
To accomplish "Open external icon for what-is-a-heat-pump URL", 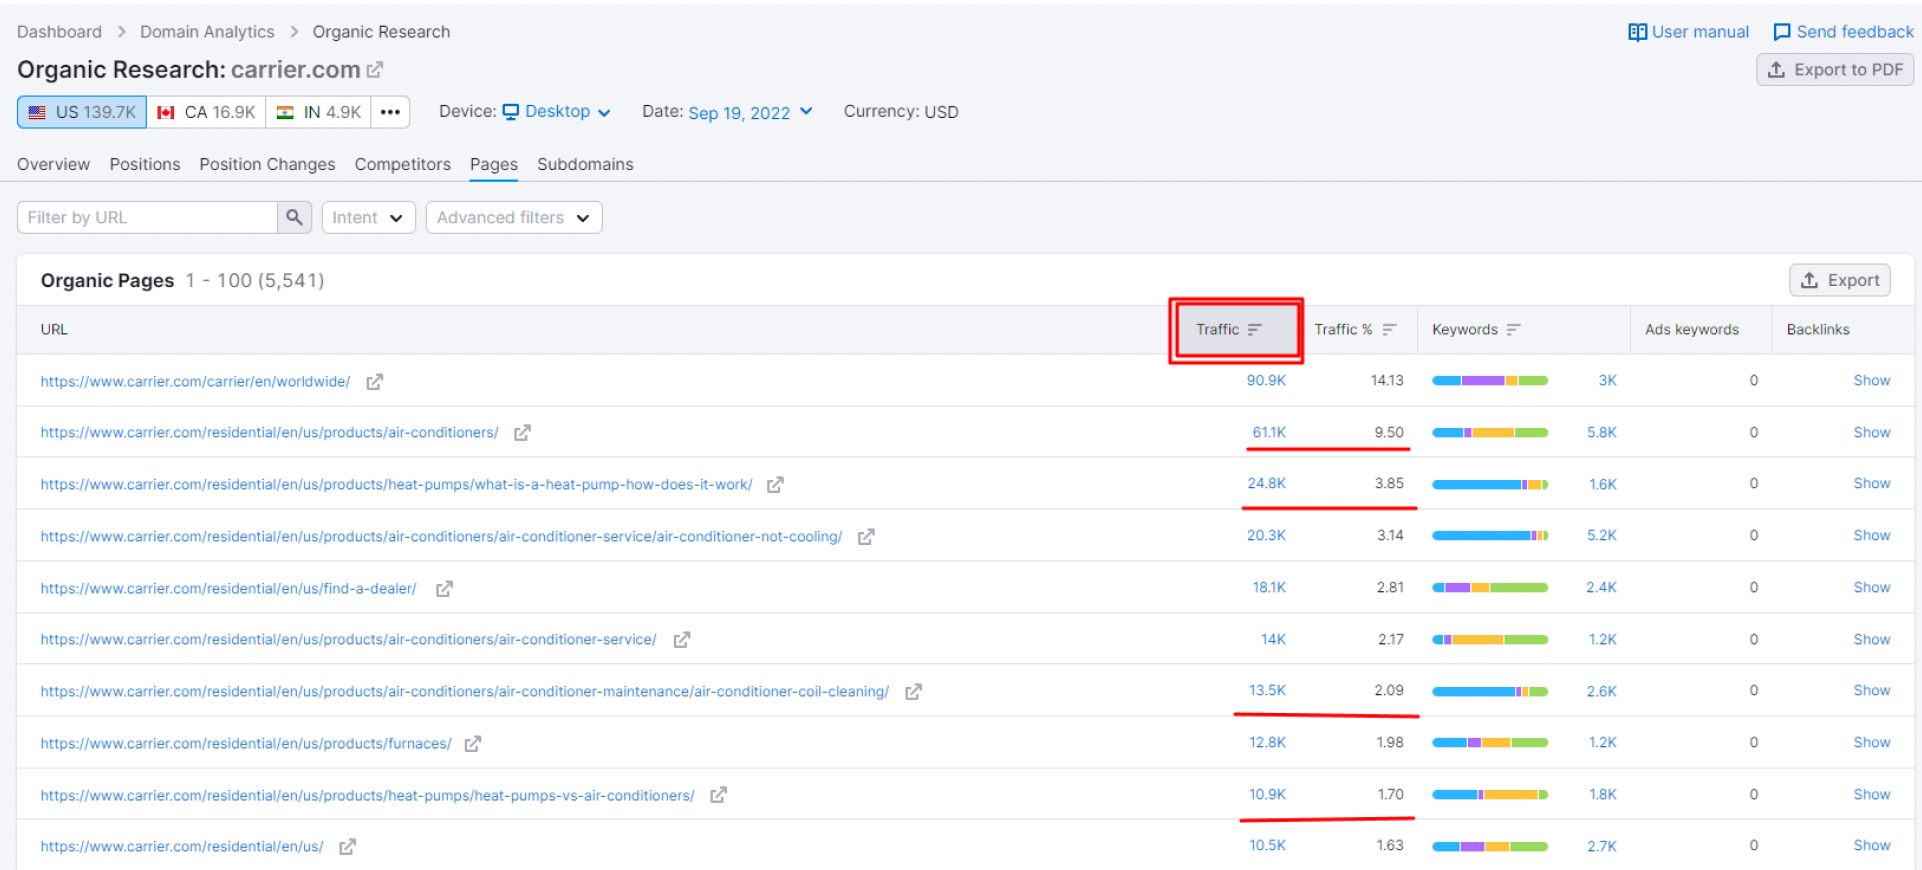I will click(775, 485).
